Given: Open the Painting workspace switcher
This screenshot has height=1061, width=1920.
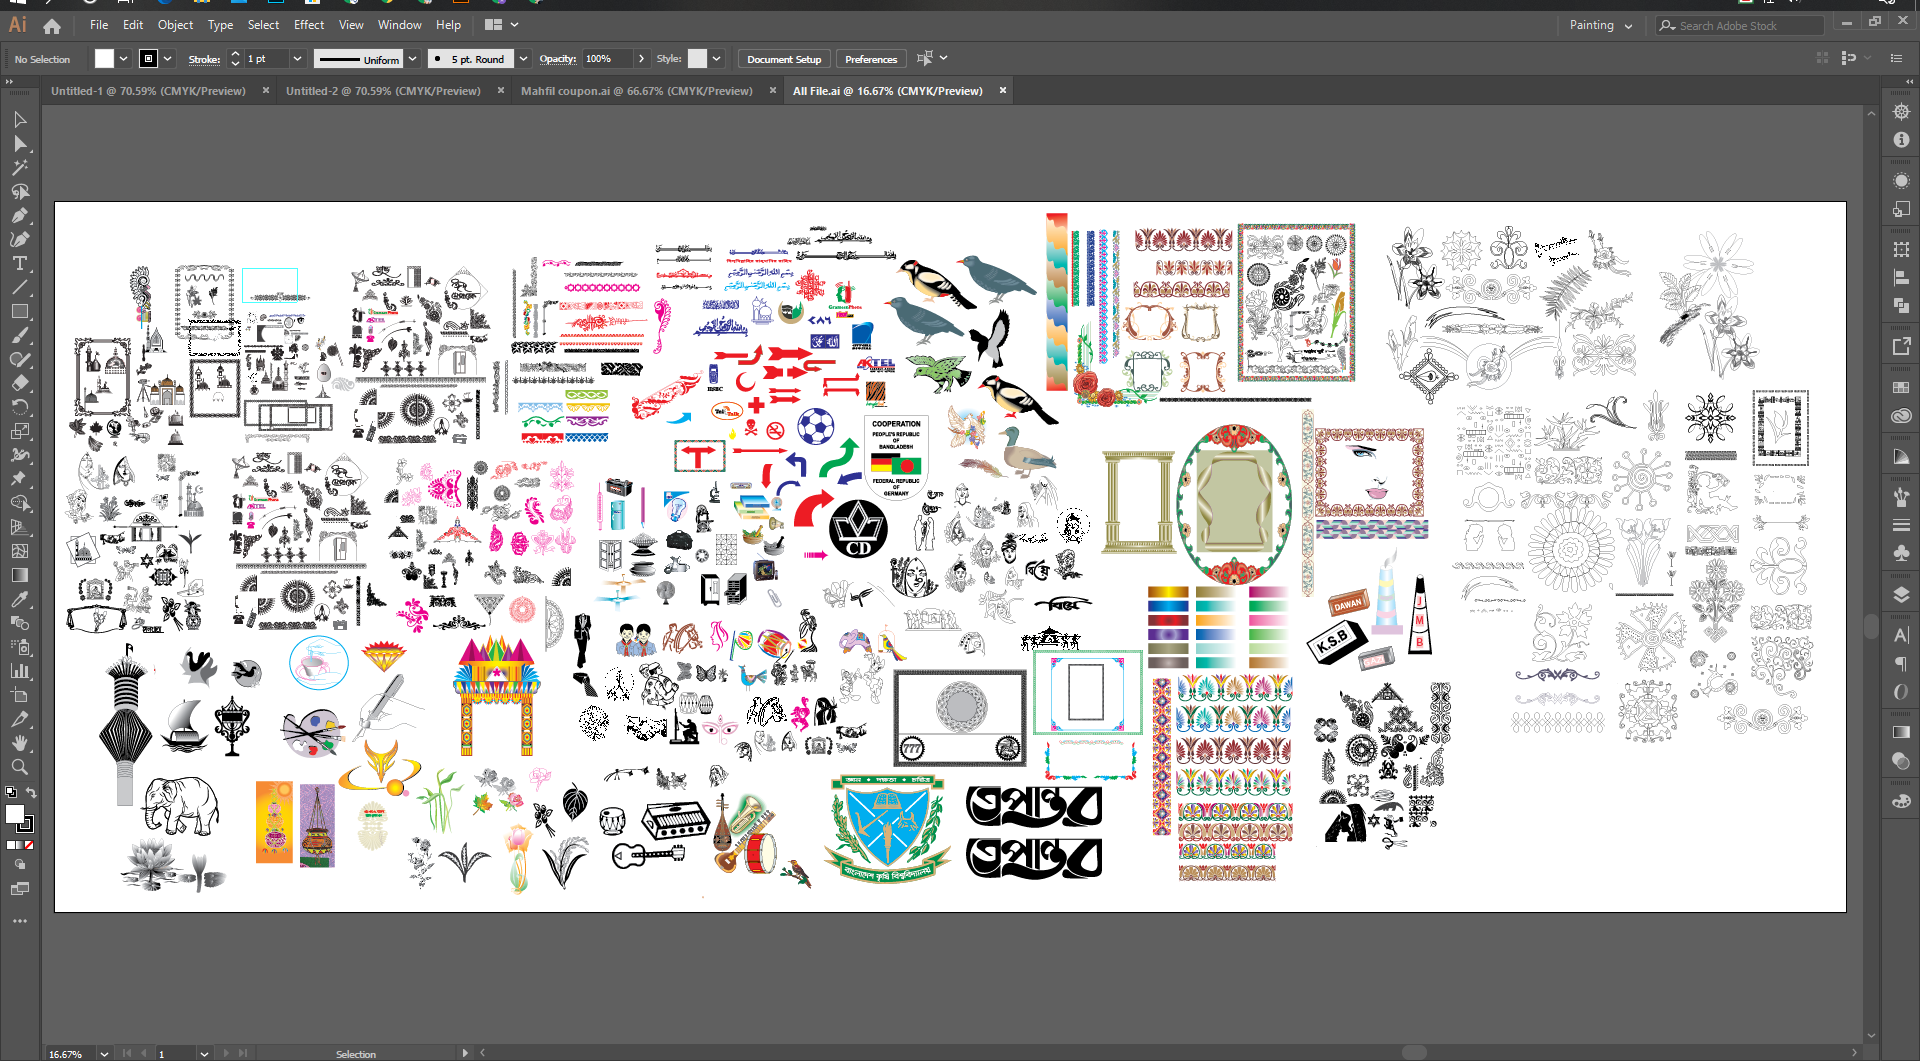Looking at the screenshot, I should (1600, 26).
